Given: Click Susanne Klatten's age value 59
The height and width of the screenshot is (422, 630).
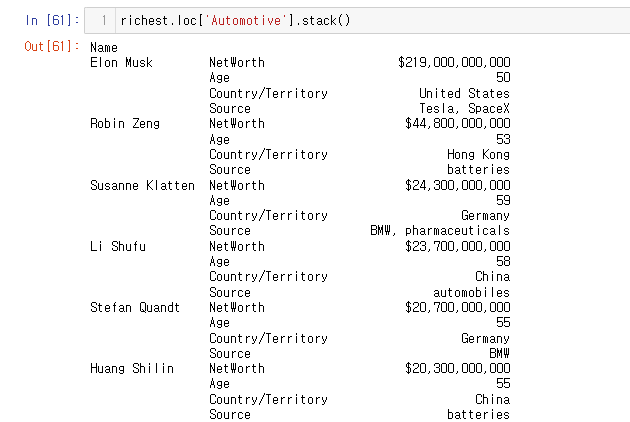Looking at the screenshot, I should 503,200.
